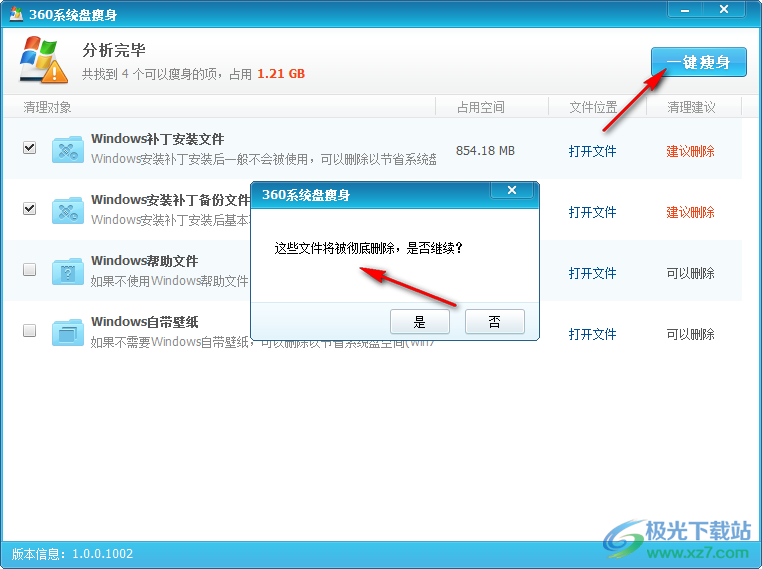The height and width of the screenshot is (569, 762).
Task: Click the 一键瘦身 button
Action: (x=698, y=62)
